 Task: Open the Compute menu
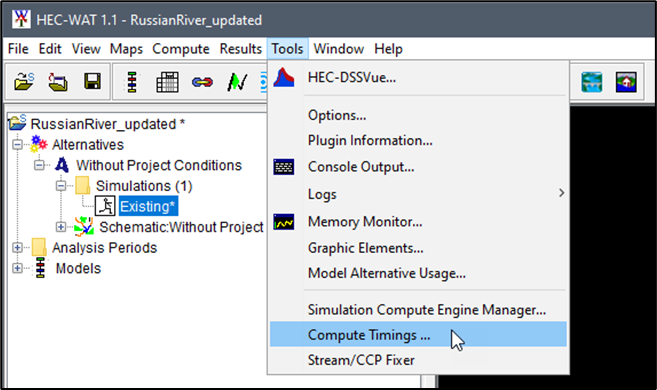[181, 49]
